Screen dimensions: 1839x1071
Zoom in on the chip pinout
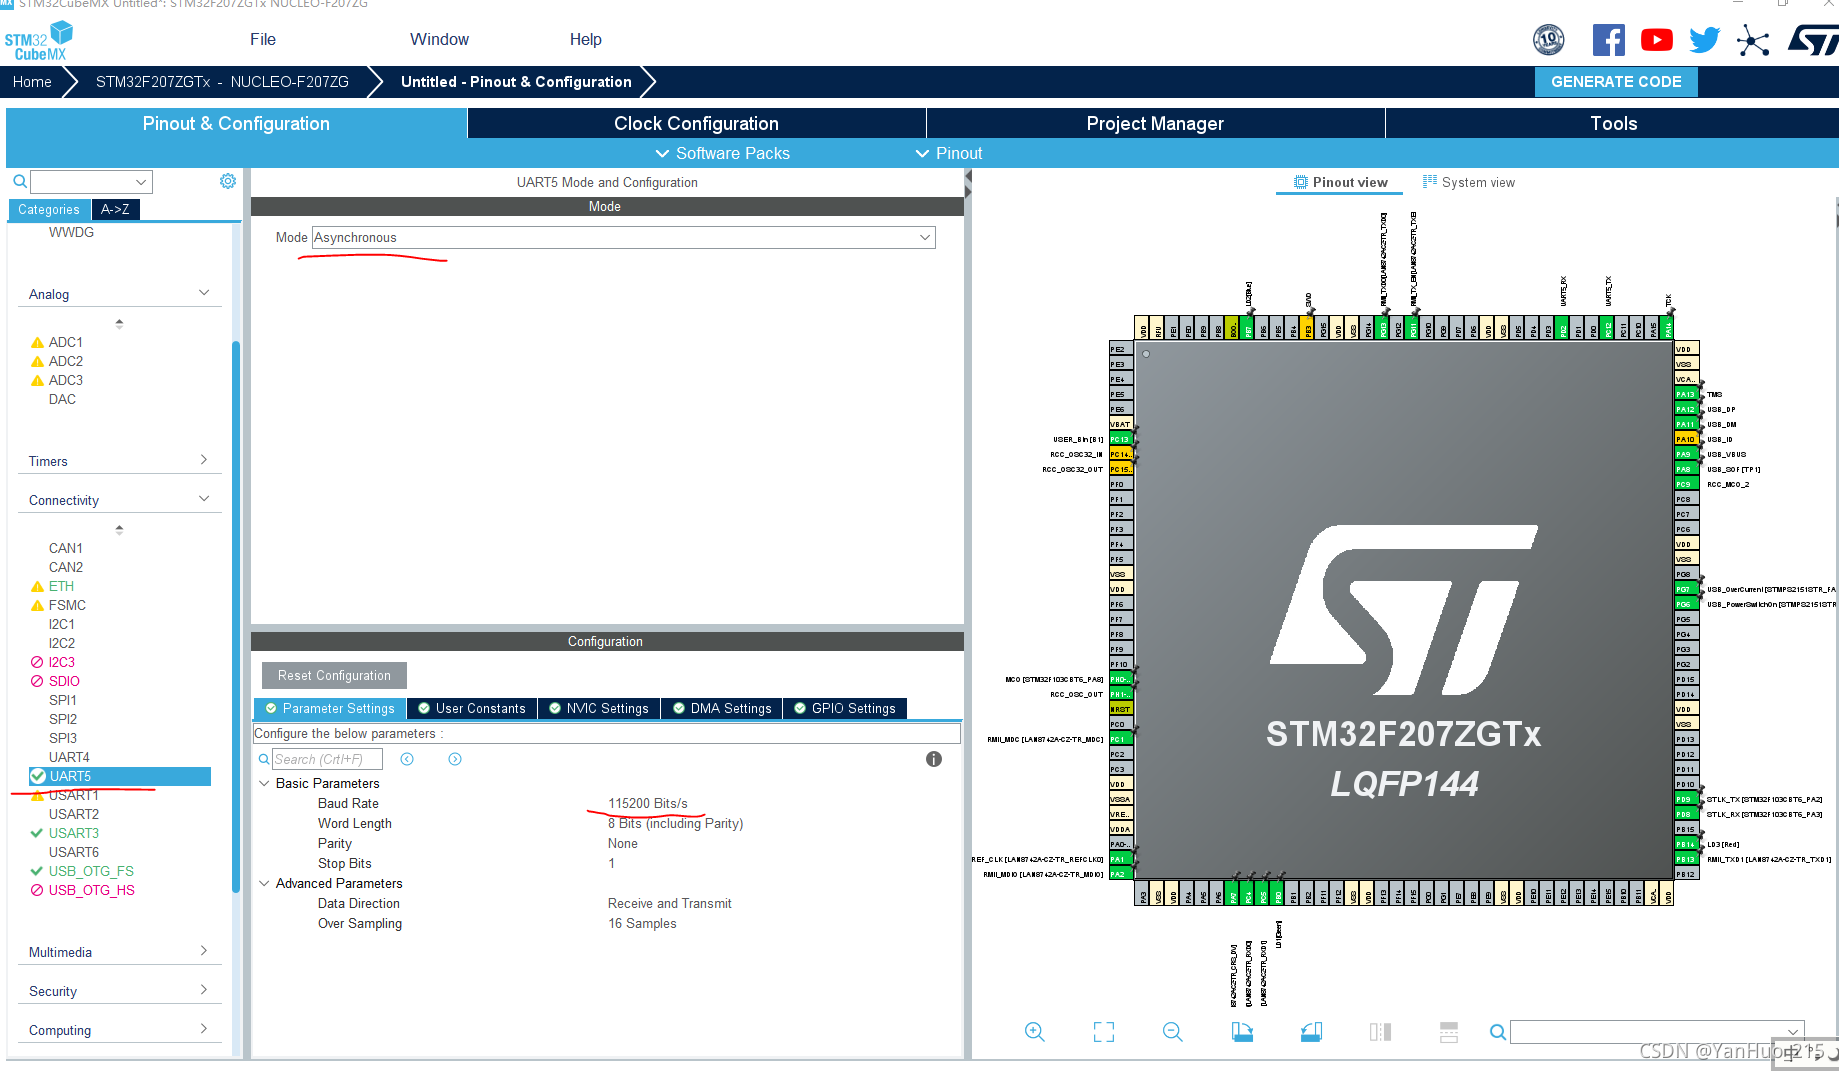point(1035,1032)
